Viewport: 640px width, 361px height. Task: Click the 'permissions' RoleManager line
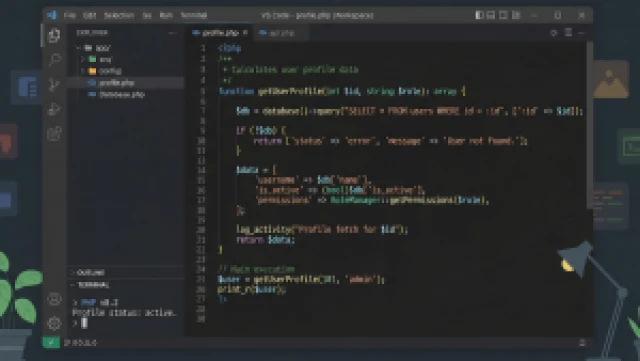click(372, 200)
